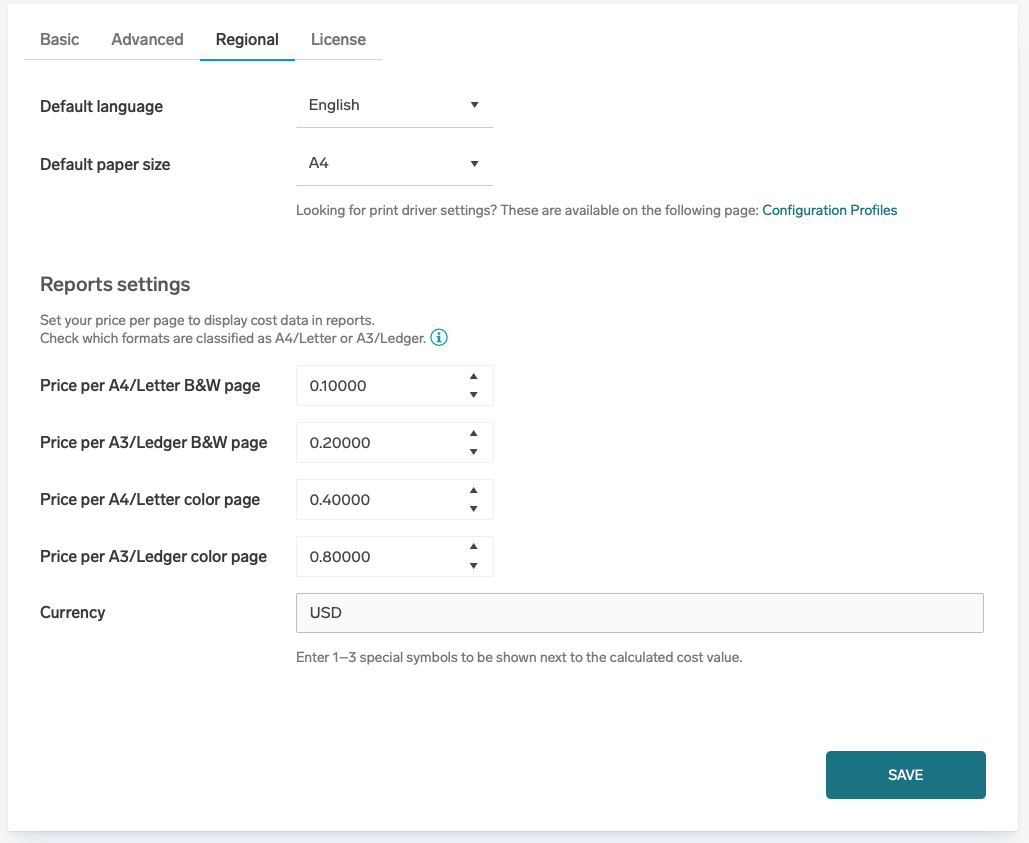Select the Regional tab
Viewport: 1029px width, 843px height.
point(247,40)
